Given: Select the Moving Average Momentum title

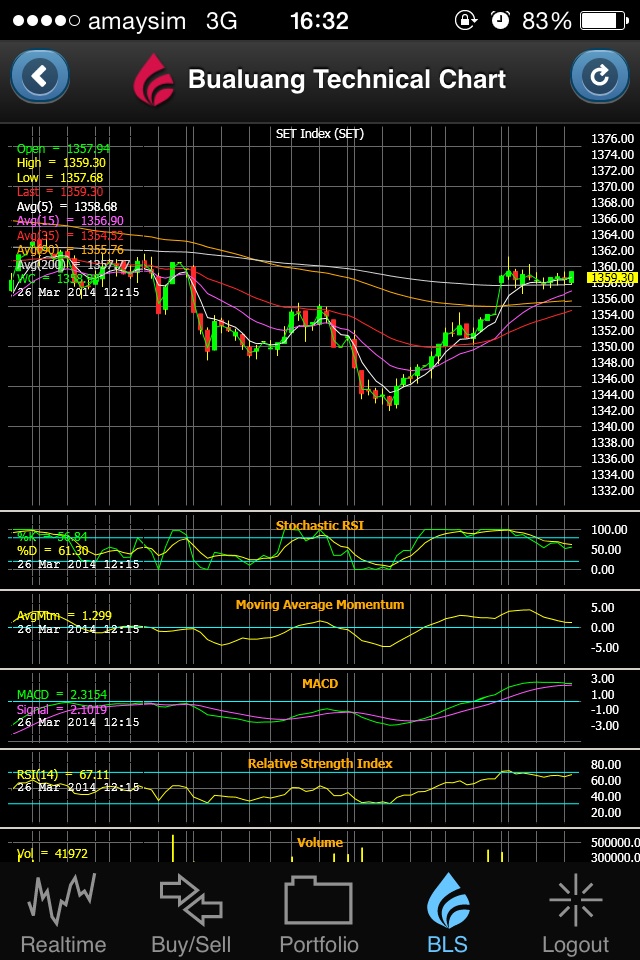Looking at the screenshot, I should (320, 604).
